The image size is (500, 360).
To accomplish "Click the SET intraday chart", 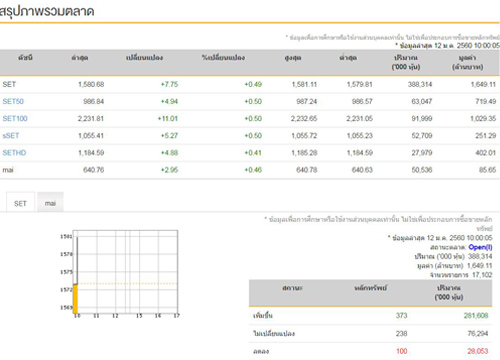I will pos(125,272).
